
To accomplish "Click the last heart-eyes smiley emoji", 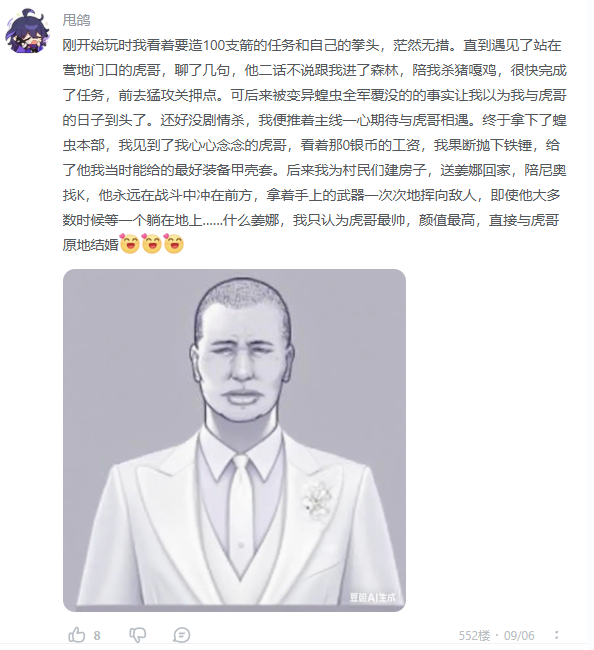I will [174, 243].
